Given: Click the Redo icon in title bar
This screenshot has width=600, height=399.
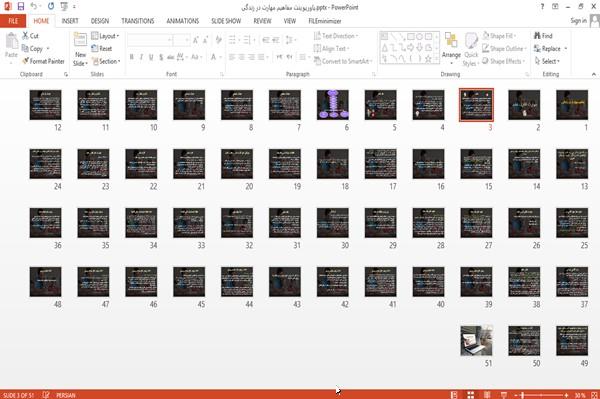Looking at the screenshot, I should pyautogui.click(x=51, y=6).
